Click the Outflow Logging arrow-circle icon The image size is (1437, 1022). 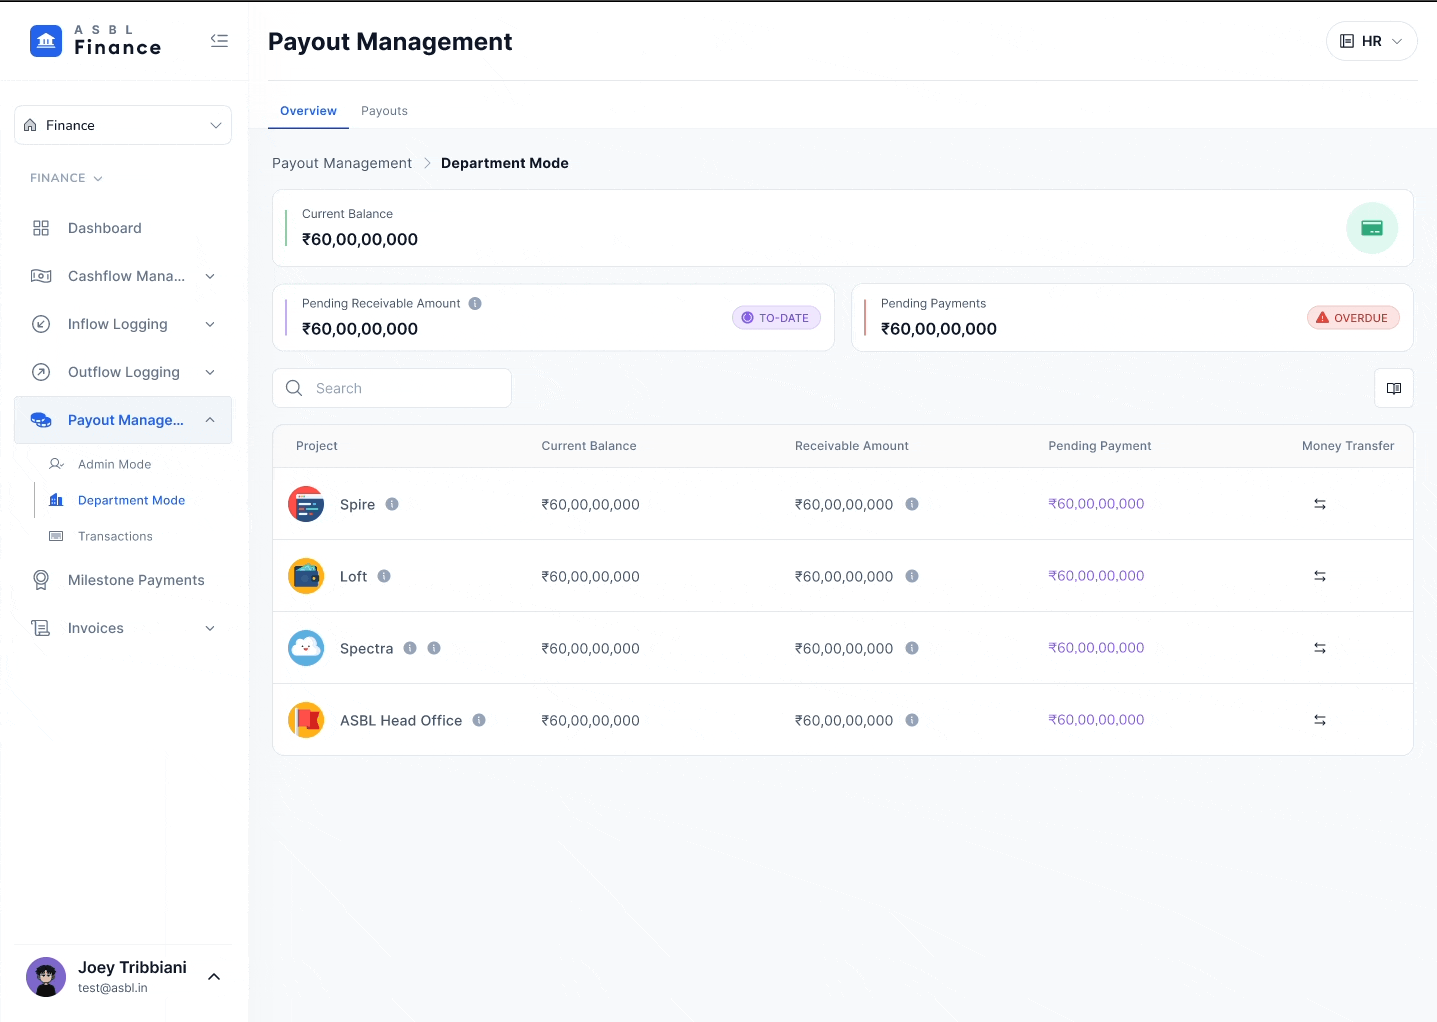[x=41, y=372]
